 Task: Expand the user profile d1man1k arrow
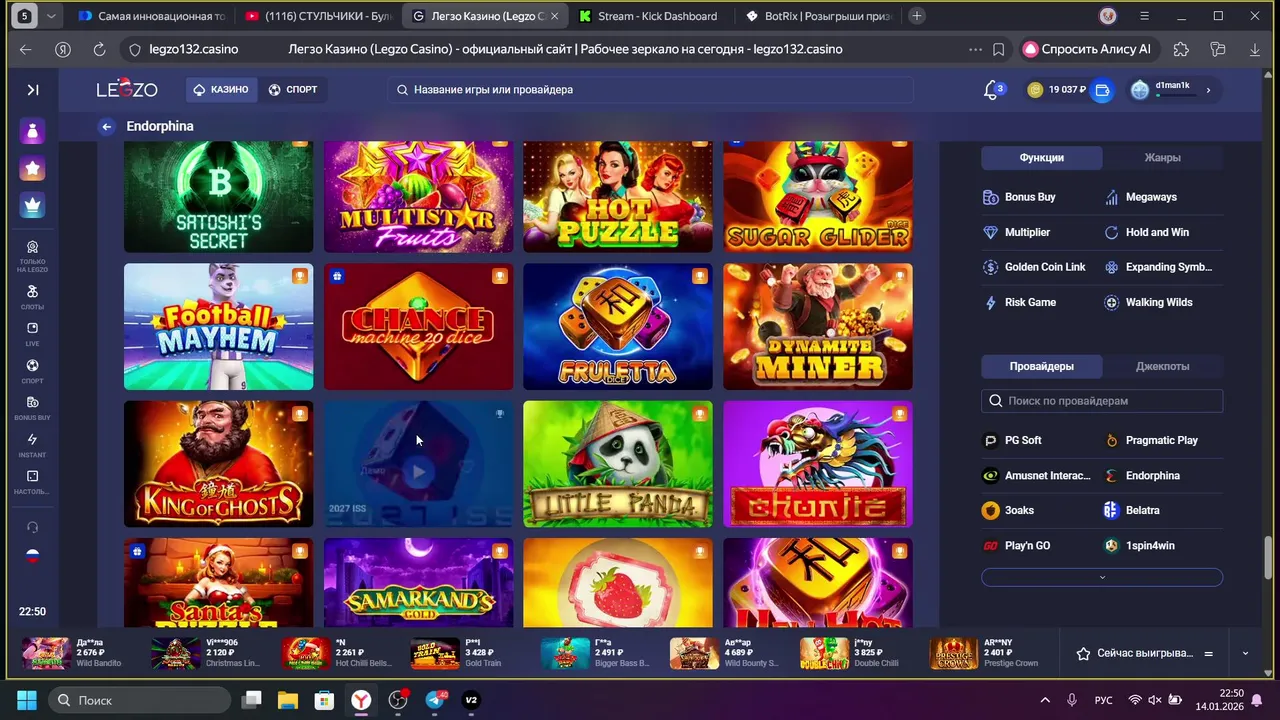coord(1208,90)
